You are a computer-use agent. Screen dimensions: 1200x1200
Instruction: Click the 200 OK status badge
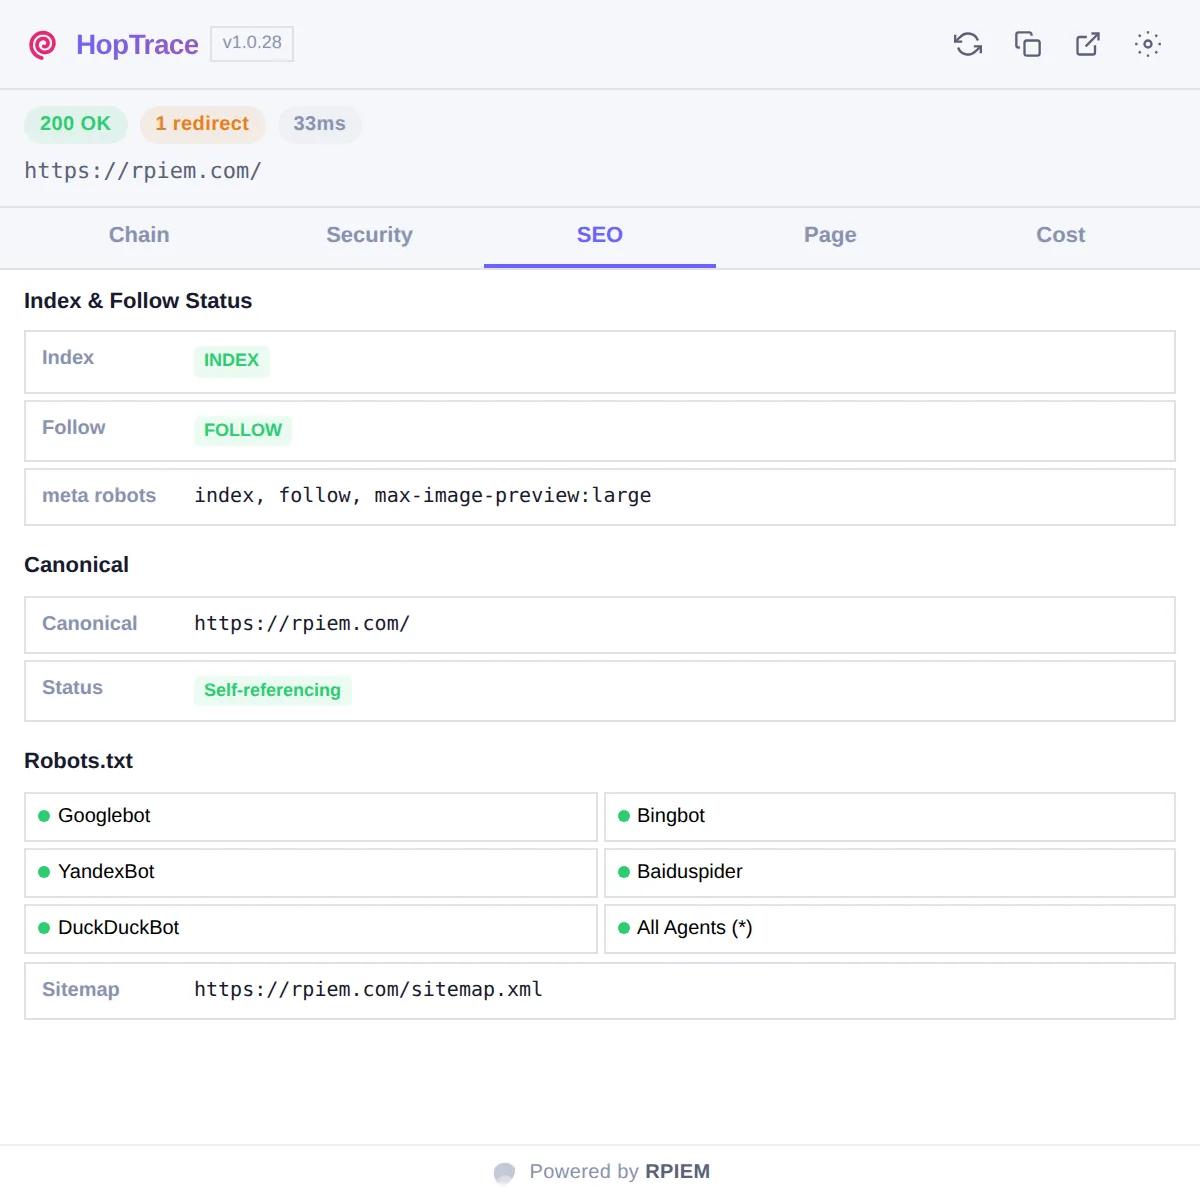pyautogui.click(x=75, y=124)
